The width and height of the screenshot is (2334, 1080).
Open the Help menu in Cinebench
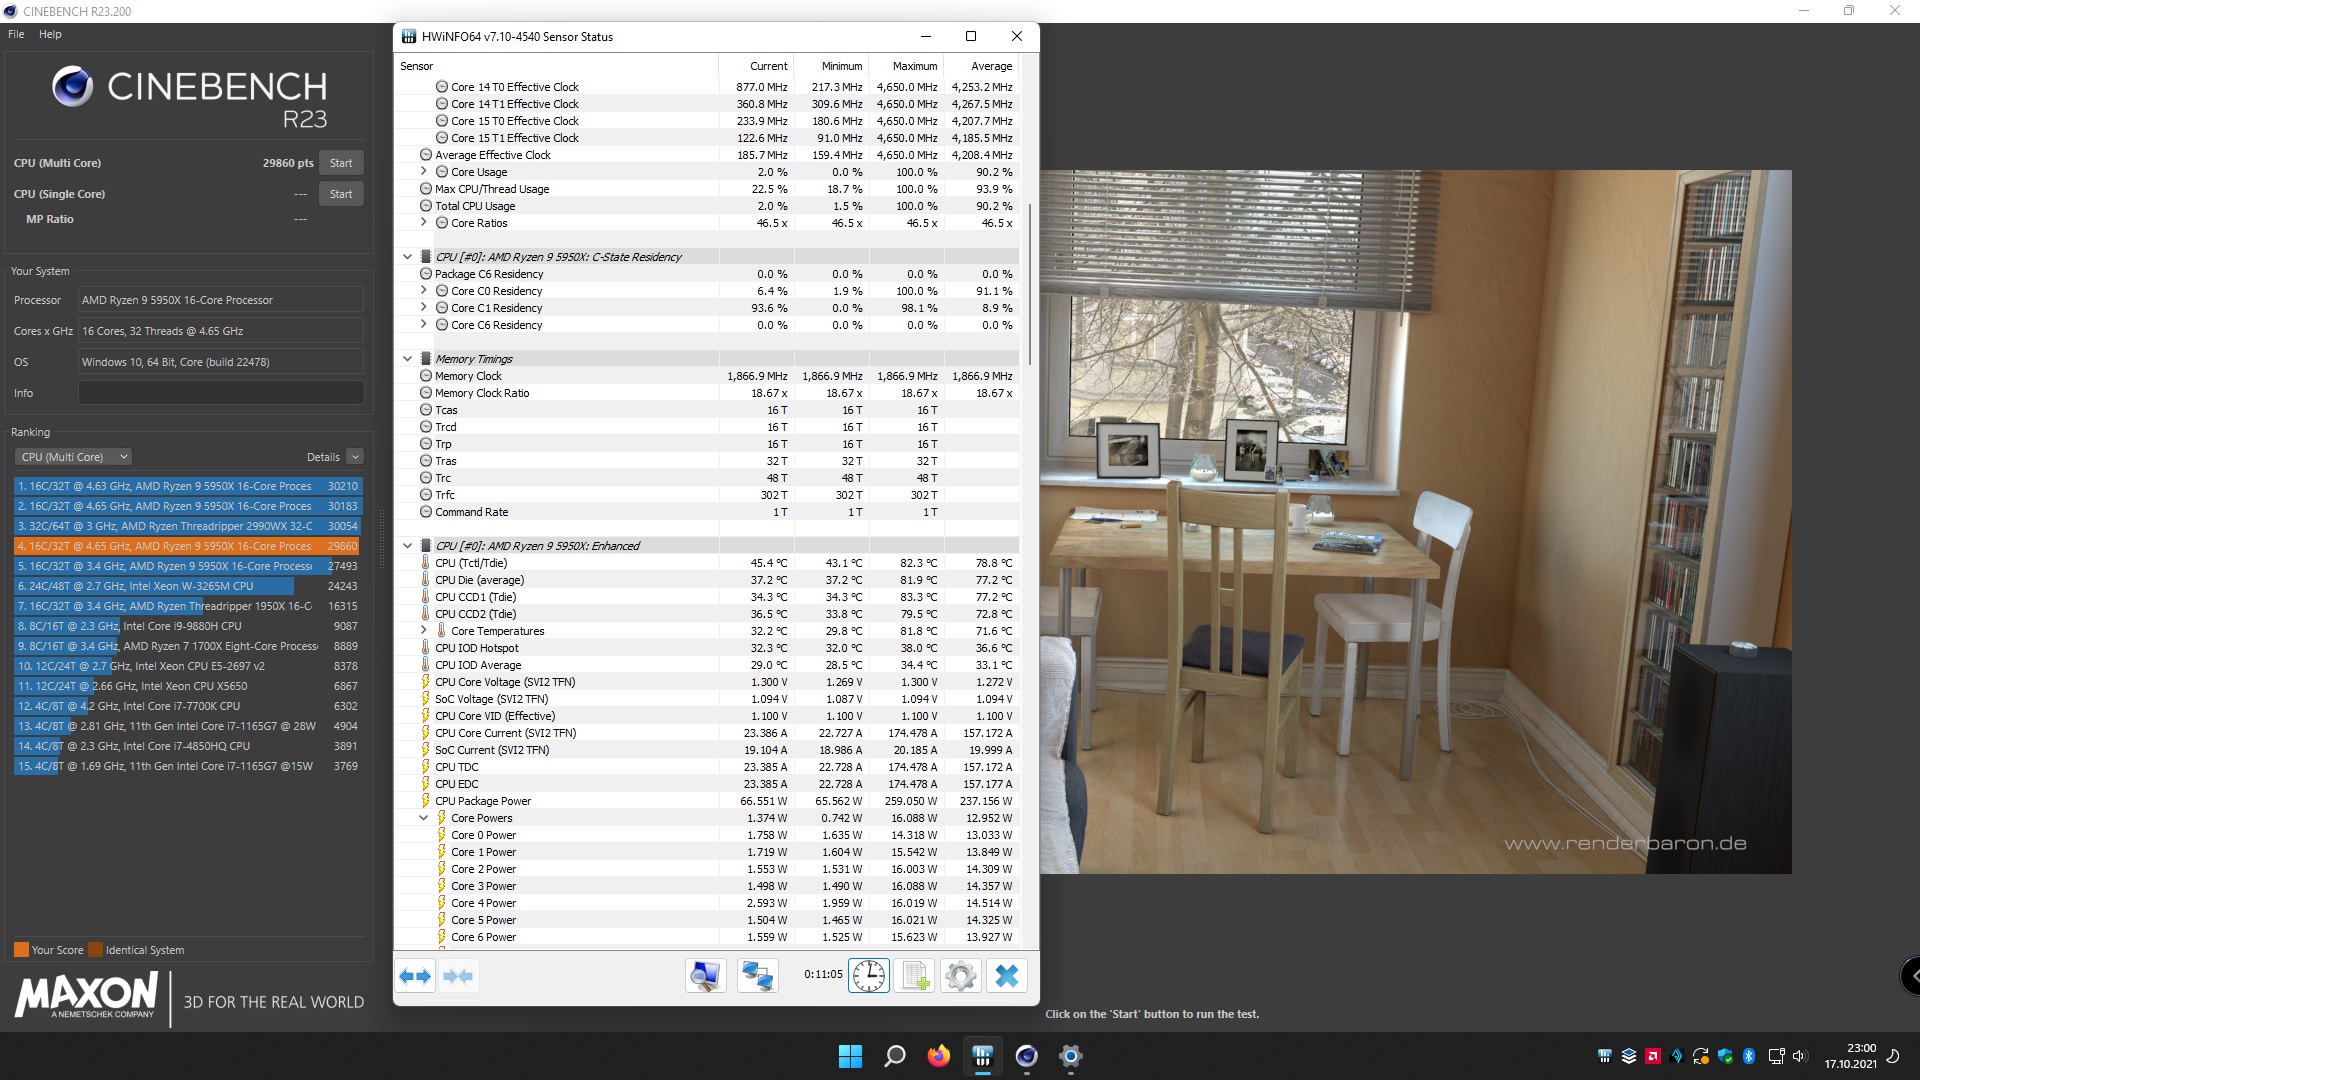point(49,33)
